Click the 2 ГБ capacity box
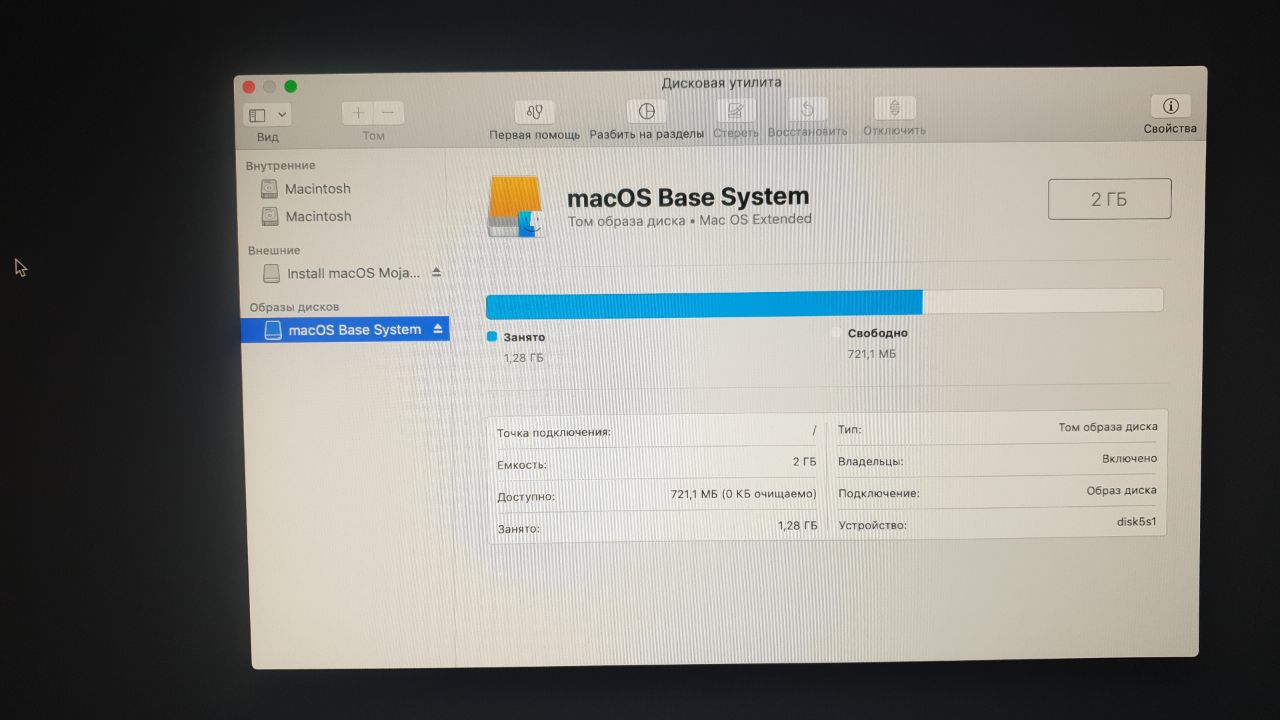The width and height of the screenshot is (1280, 720). click(1109, 199)
